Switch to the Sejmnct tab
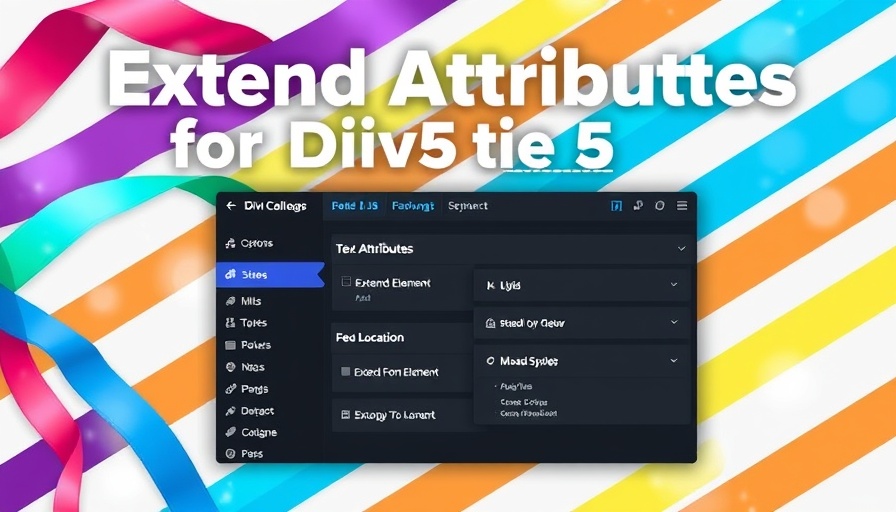 click(467, 206)
